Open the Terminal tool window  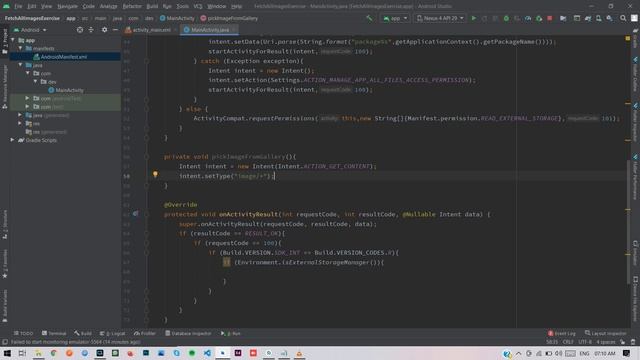coord(54,333)
